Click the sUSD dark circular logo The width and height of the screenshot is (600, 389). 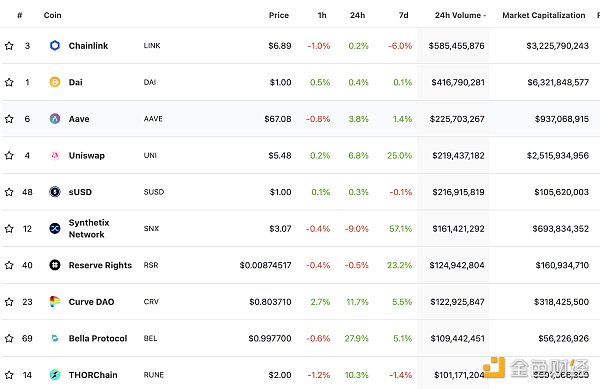tap(55, 192)
